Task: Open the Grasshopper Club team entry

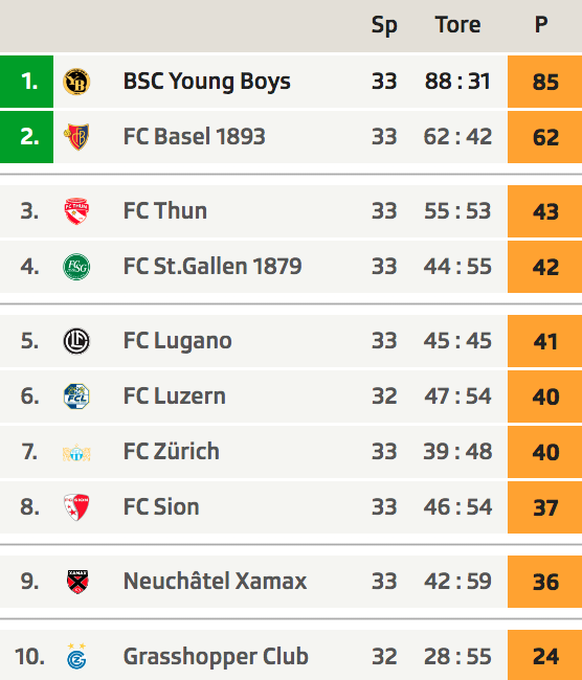Action: 216,657
